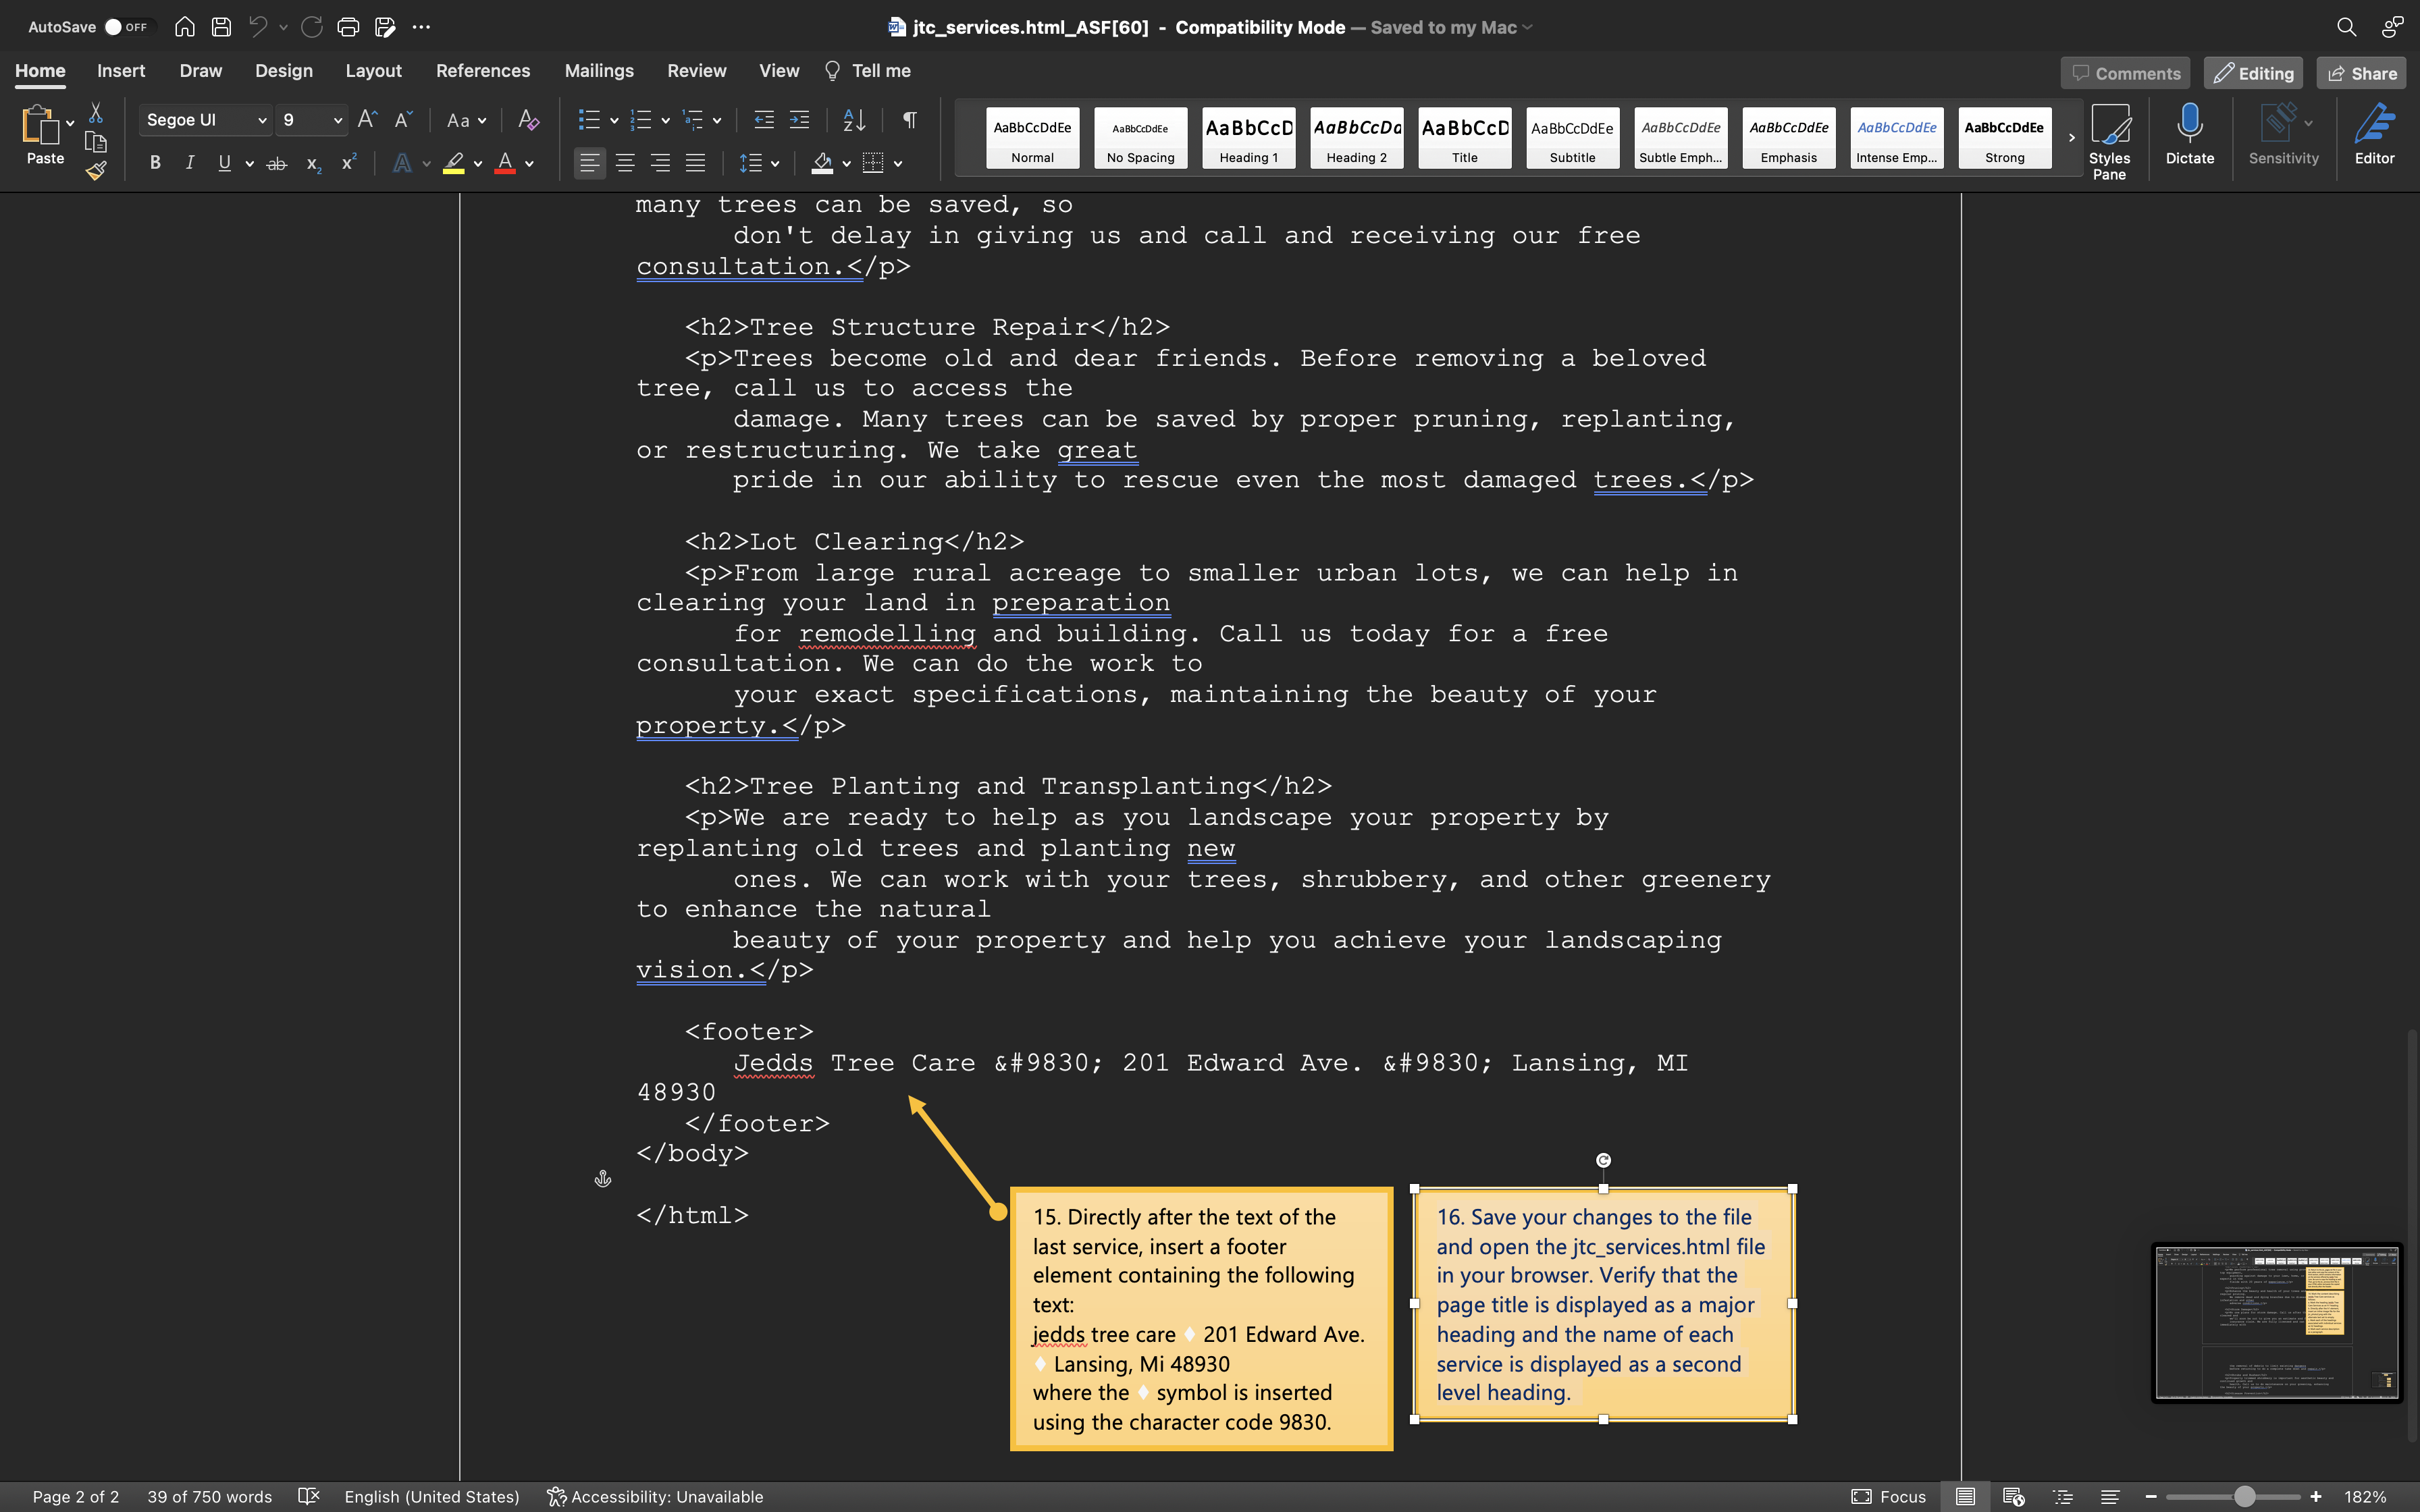Open the References tab
The image size is (2420, 1512).
pos(482,71)
